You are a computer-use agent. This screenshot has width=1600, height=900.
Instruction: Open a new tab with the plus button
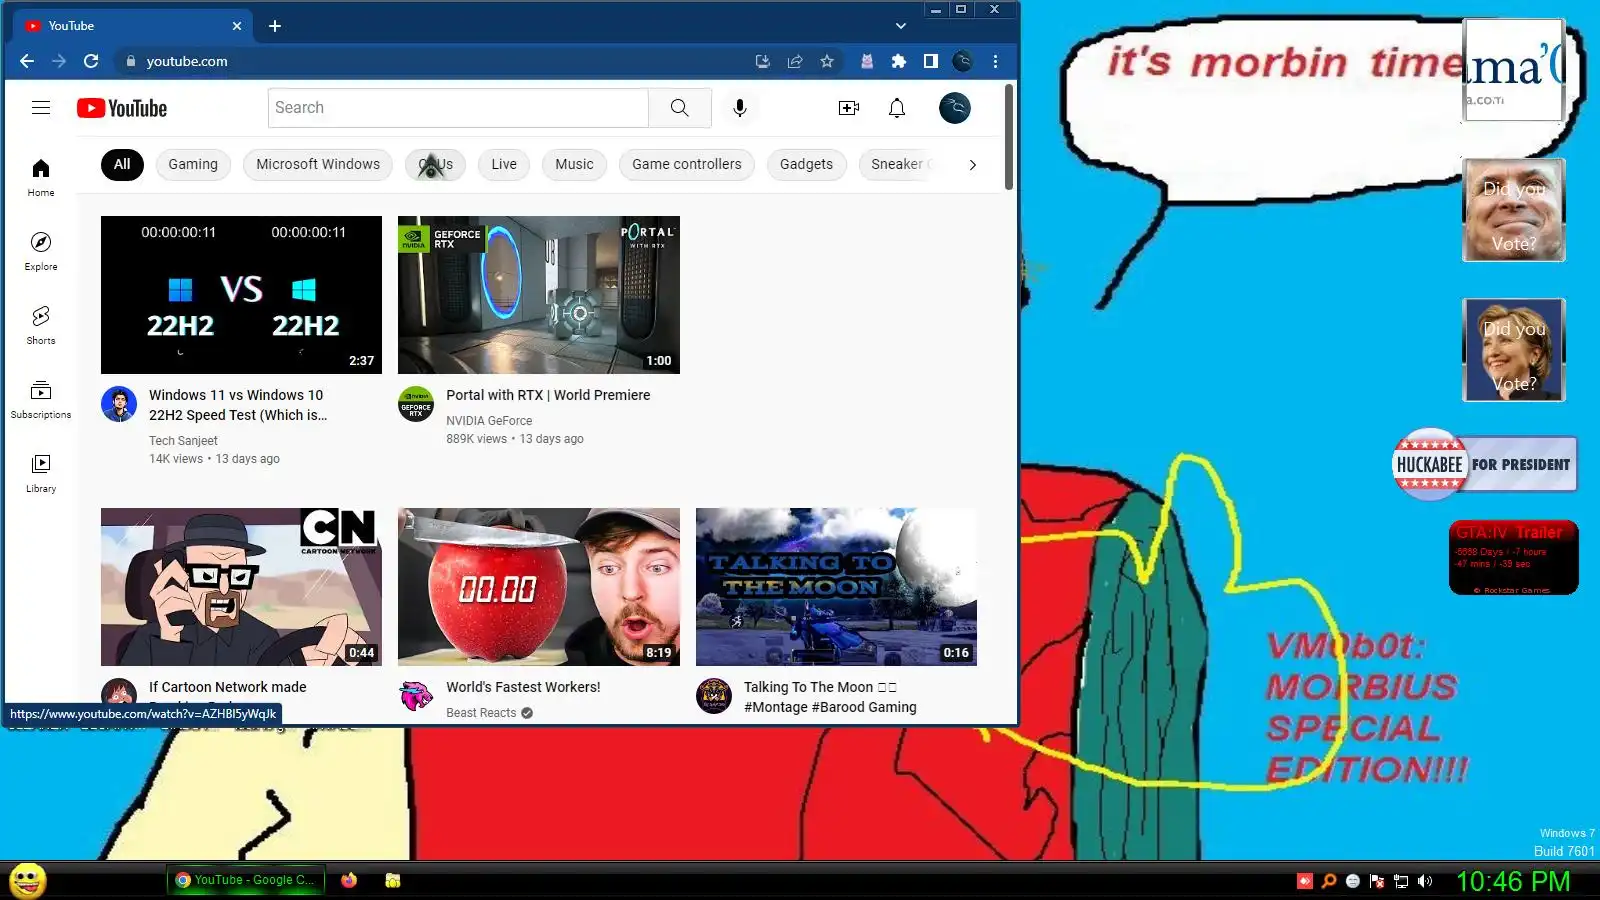(x=275, y=26)
